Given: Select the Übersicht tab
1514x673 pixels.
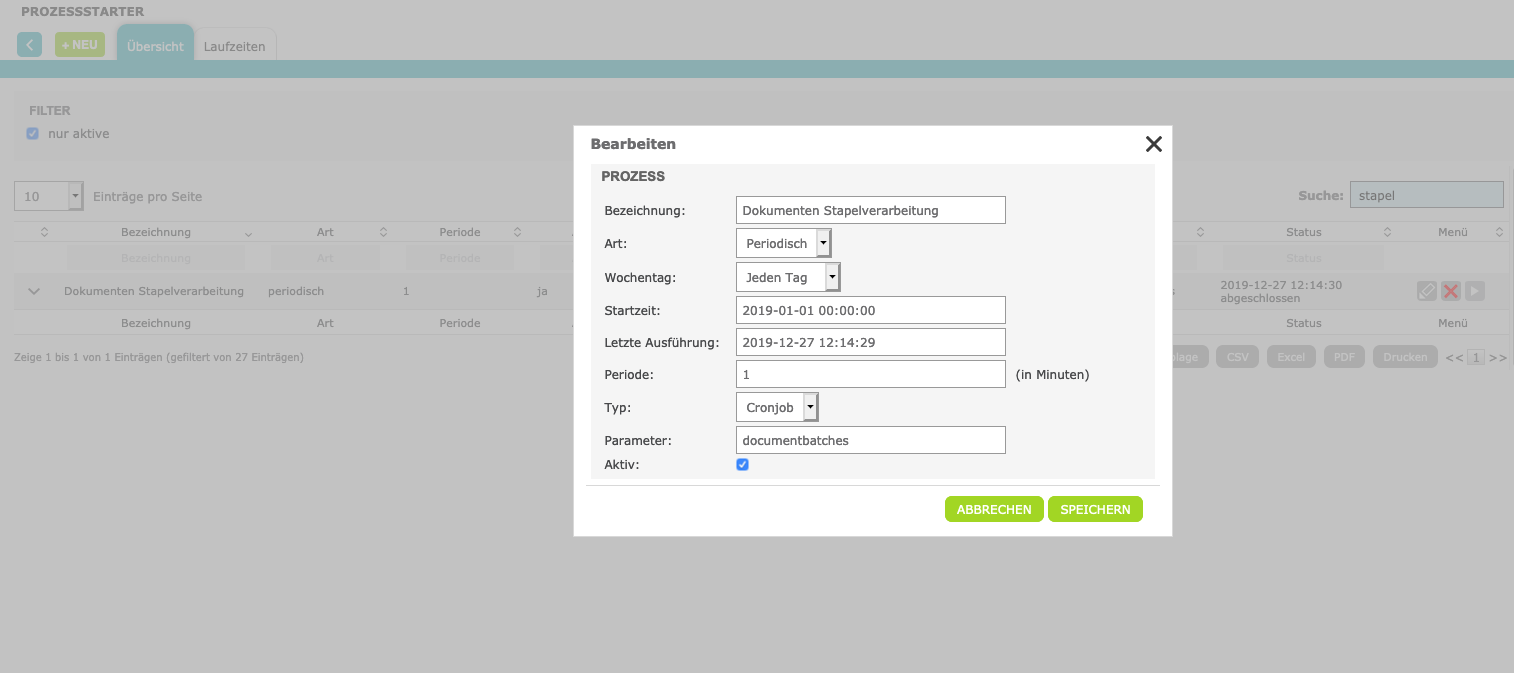Looking at the screenshot, I should (x=155, y=46).
